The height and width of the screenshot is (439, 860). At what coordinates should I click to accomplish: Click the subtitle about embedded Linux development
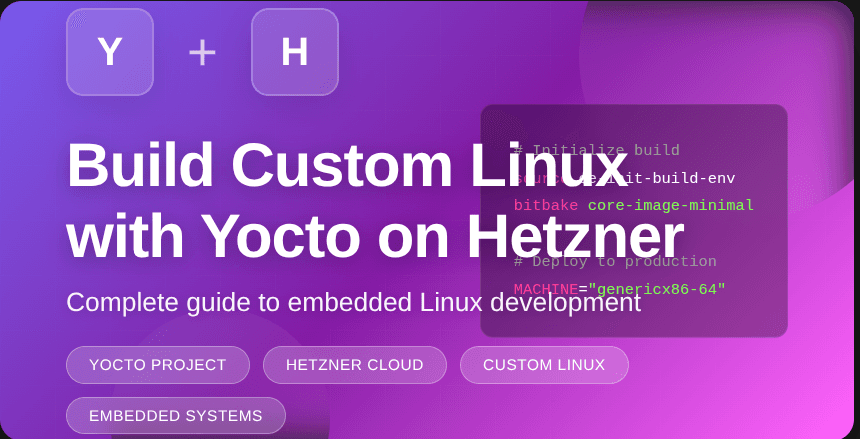(x=354, y=302)
